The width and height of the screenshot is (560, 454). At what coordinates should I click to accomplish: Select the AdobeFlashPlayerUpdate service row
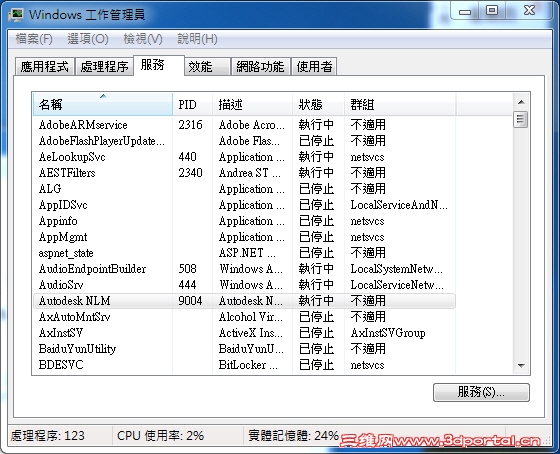click(x=244, y=141)
